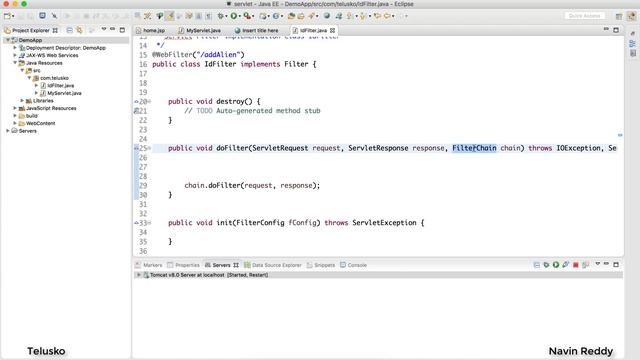Open the Java EE perspective icon

(631, 16)
